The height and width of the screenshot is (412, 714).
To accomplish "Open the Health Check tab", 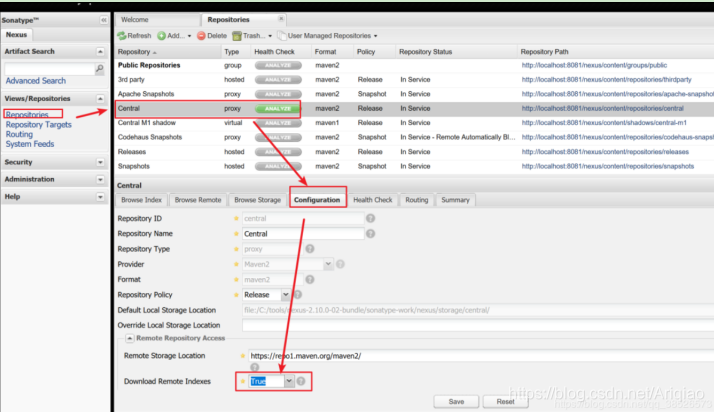I will point(372,200).
